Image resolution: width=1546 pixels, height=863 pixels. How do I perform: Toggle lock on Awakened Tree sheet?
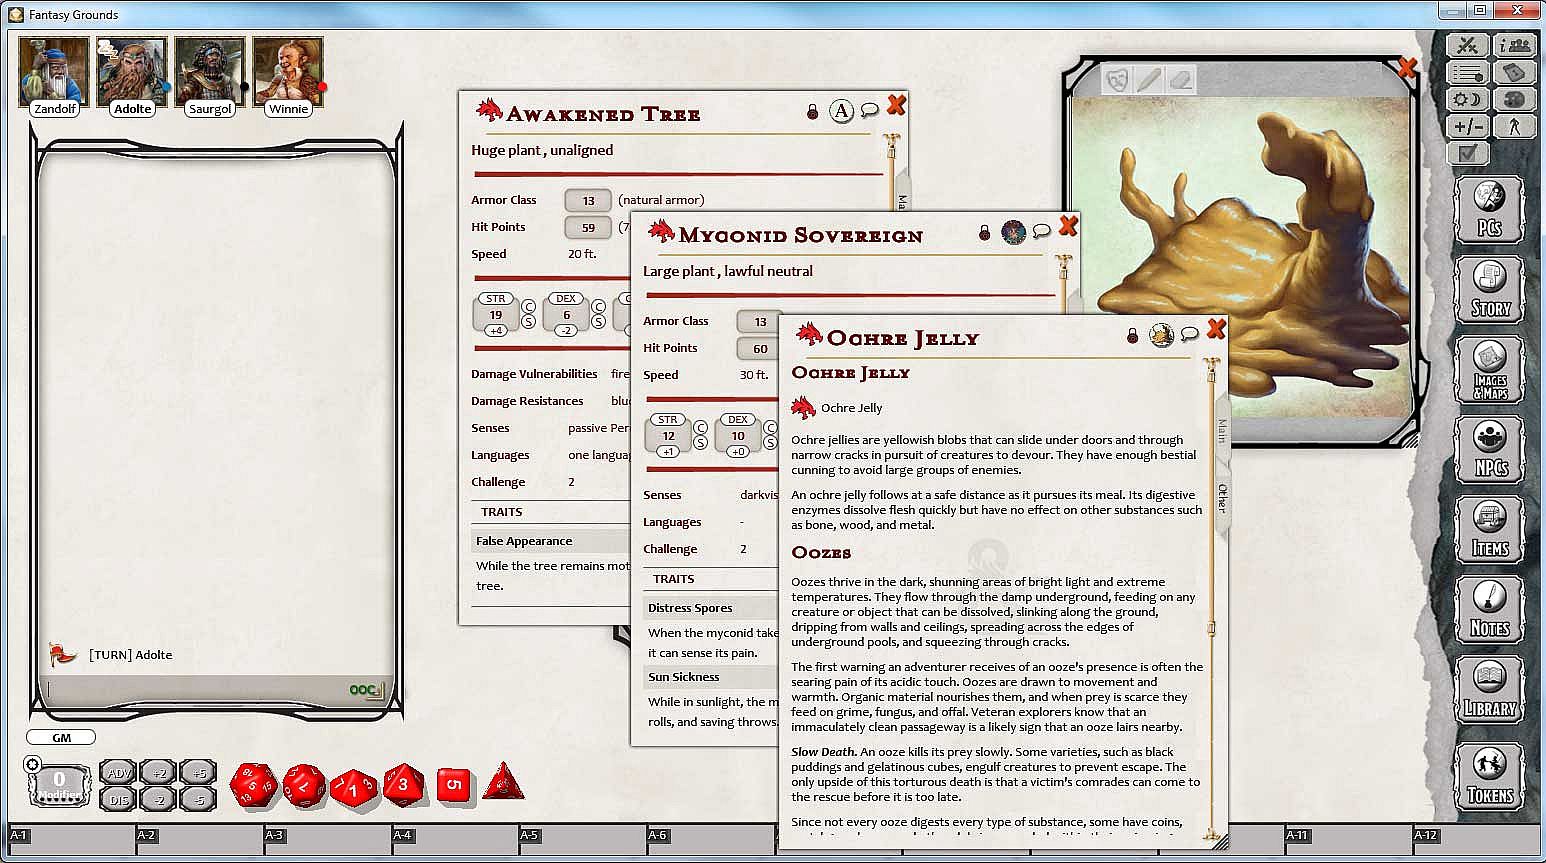(812, 112)
